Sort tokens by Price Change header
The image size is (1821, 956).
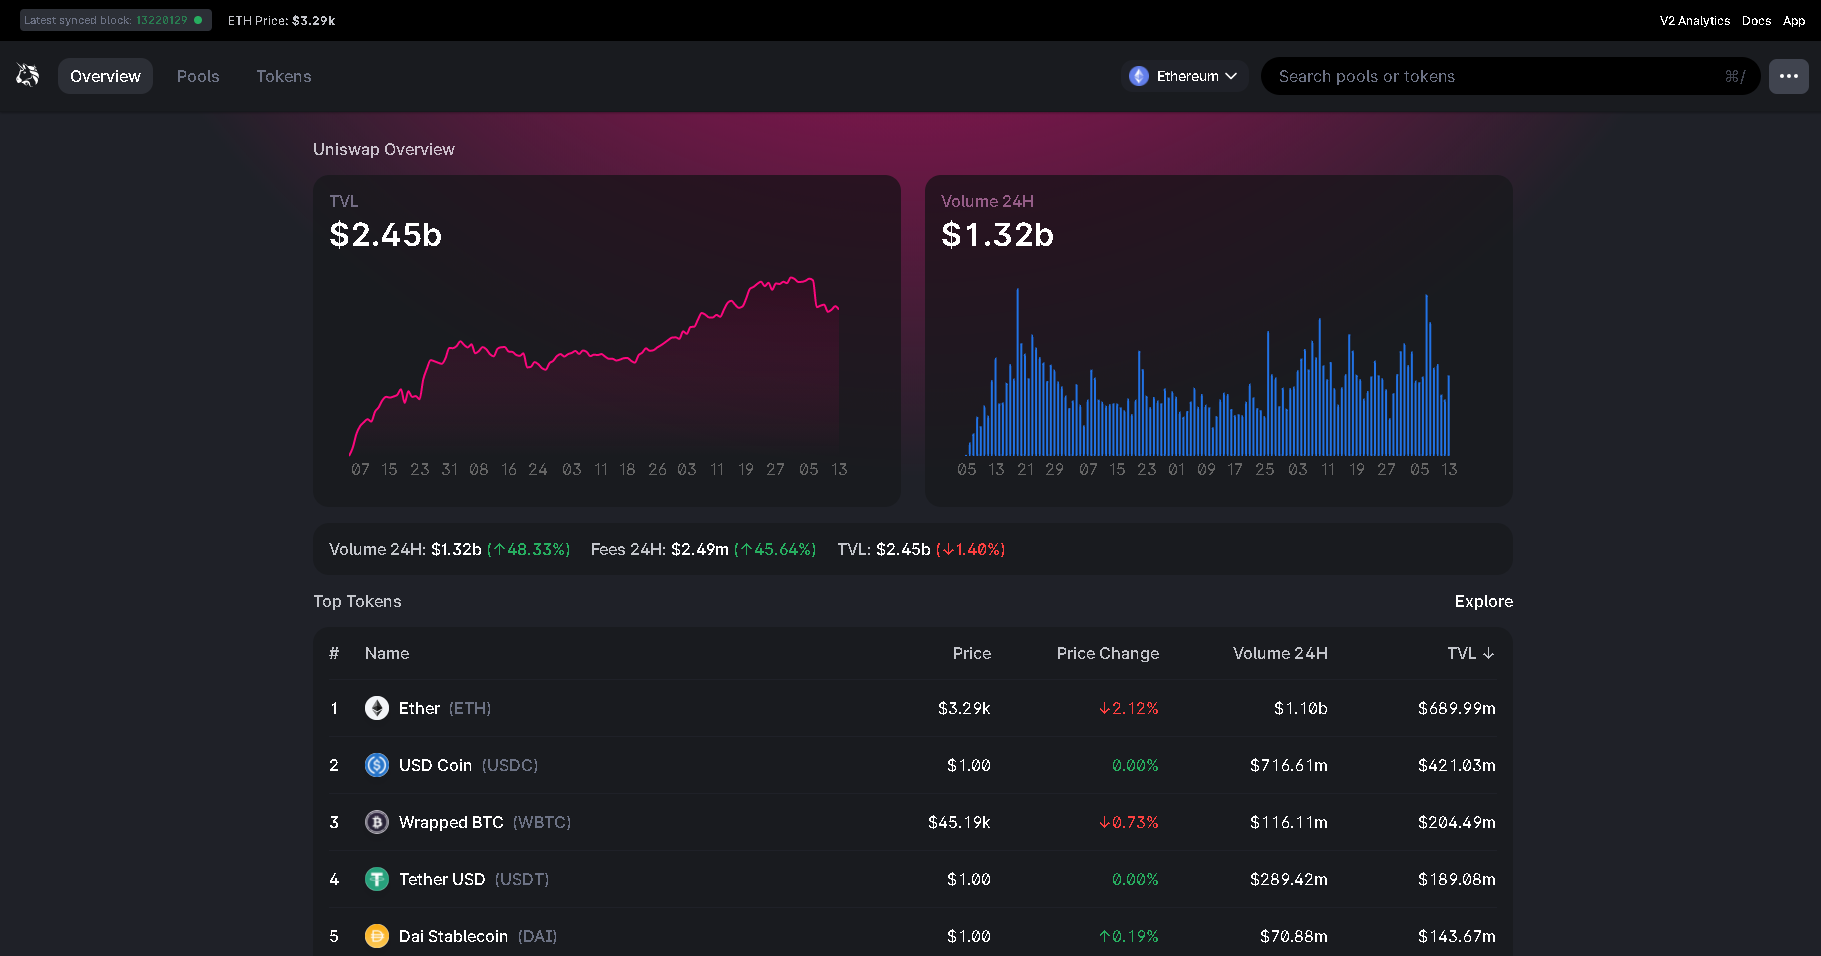coord(1108,653)
